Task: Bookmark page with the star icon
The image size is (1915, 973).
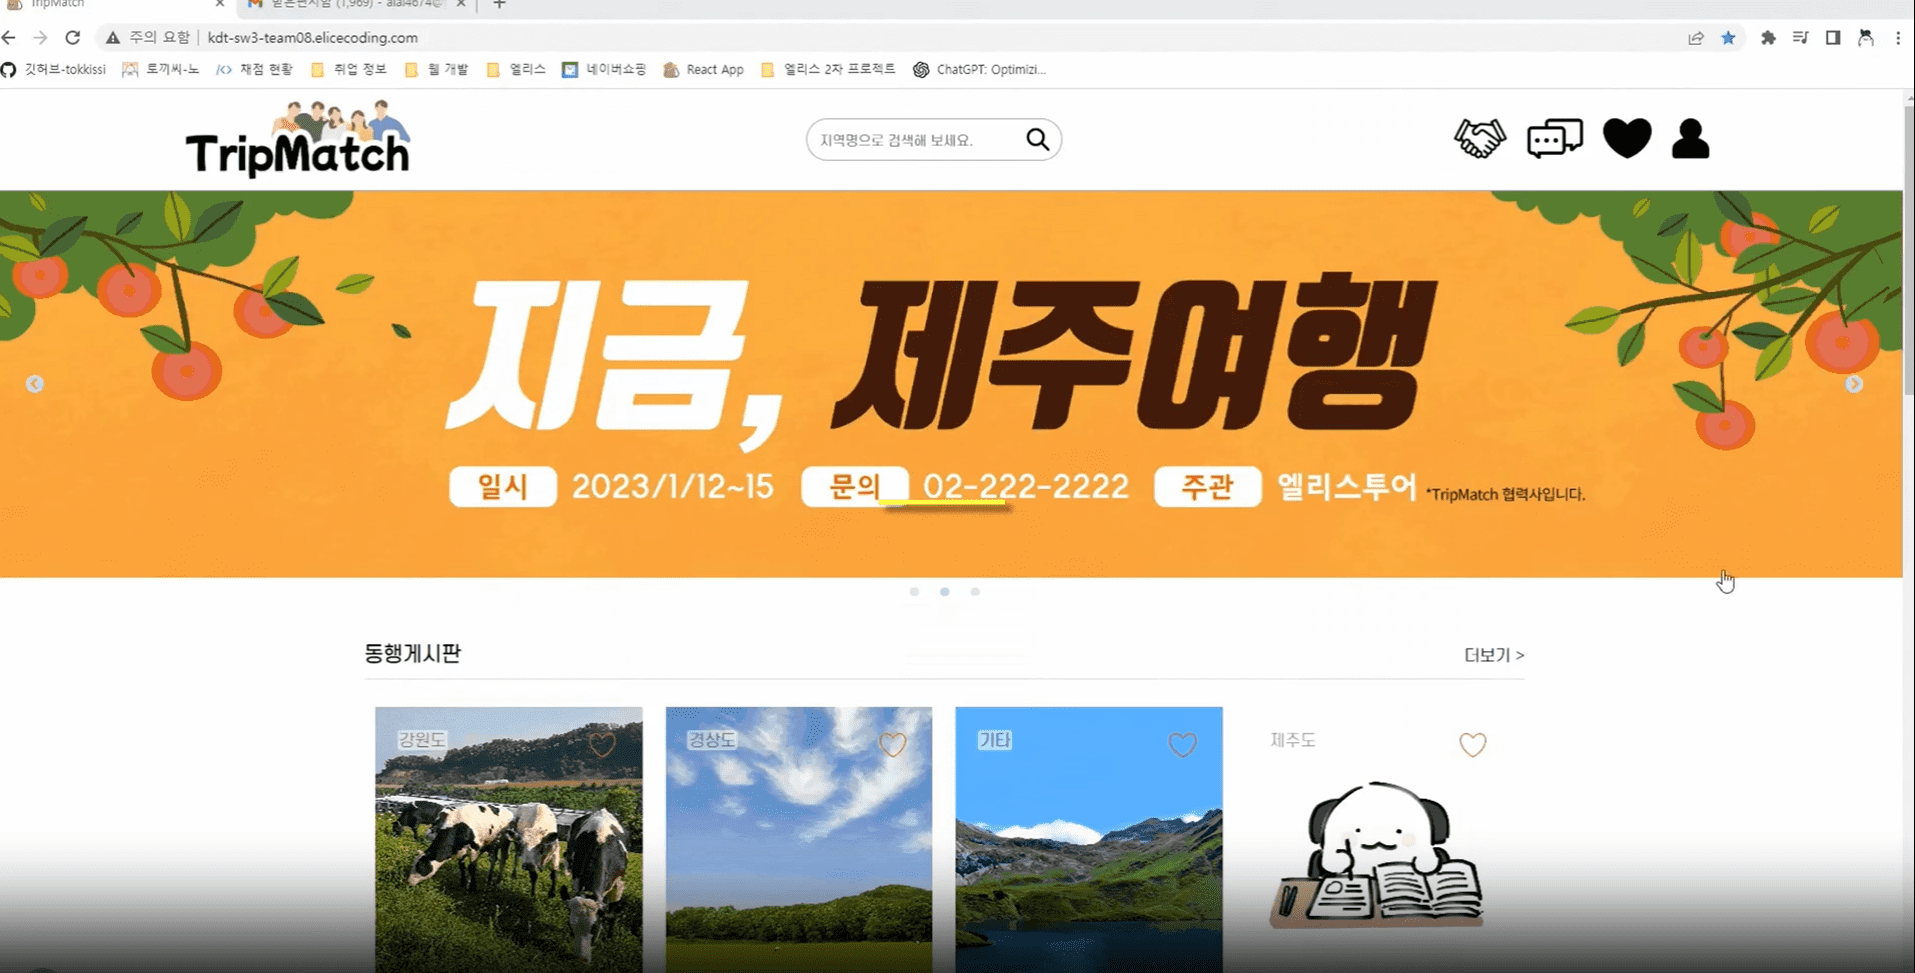Action: [1728, 38]
